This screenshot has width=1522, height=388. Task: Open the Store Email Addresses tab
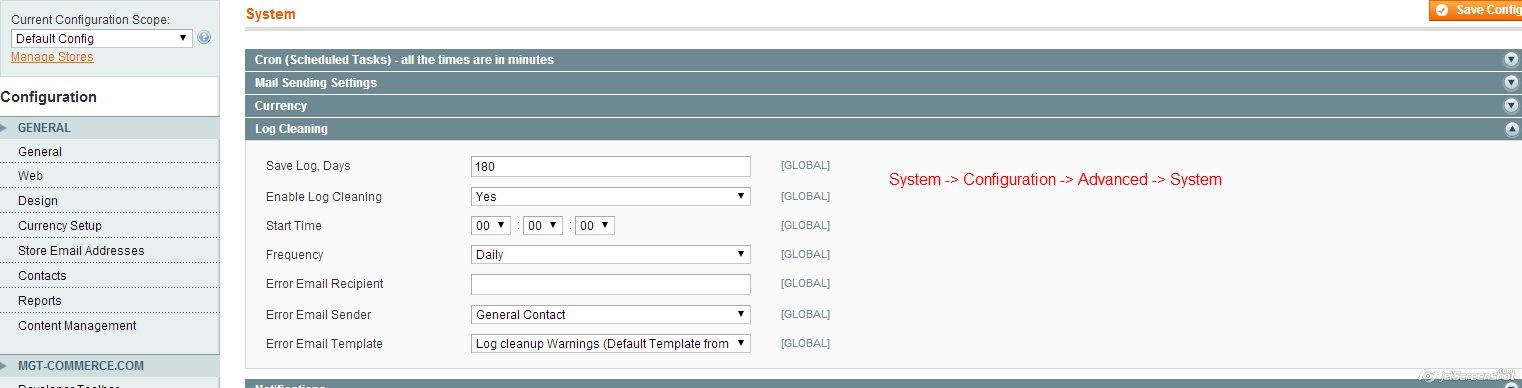[109, 251]
